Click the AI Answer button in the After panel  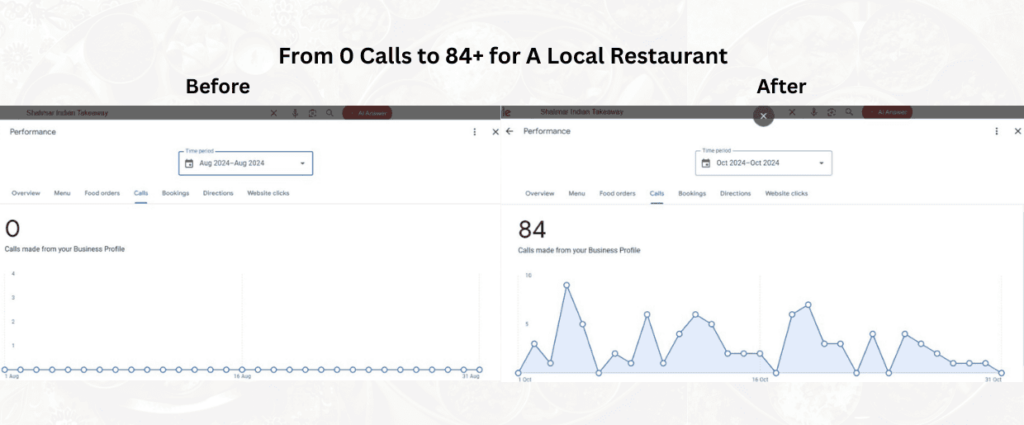(x=887, y=112)
